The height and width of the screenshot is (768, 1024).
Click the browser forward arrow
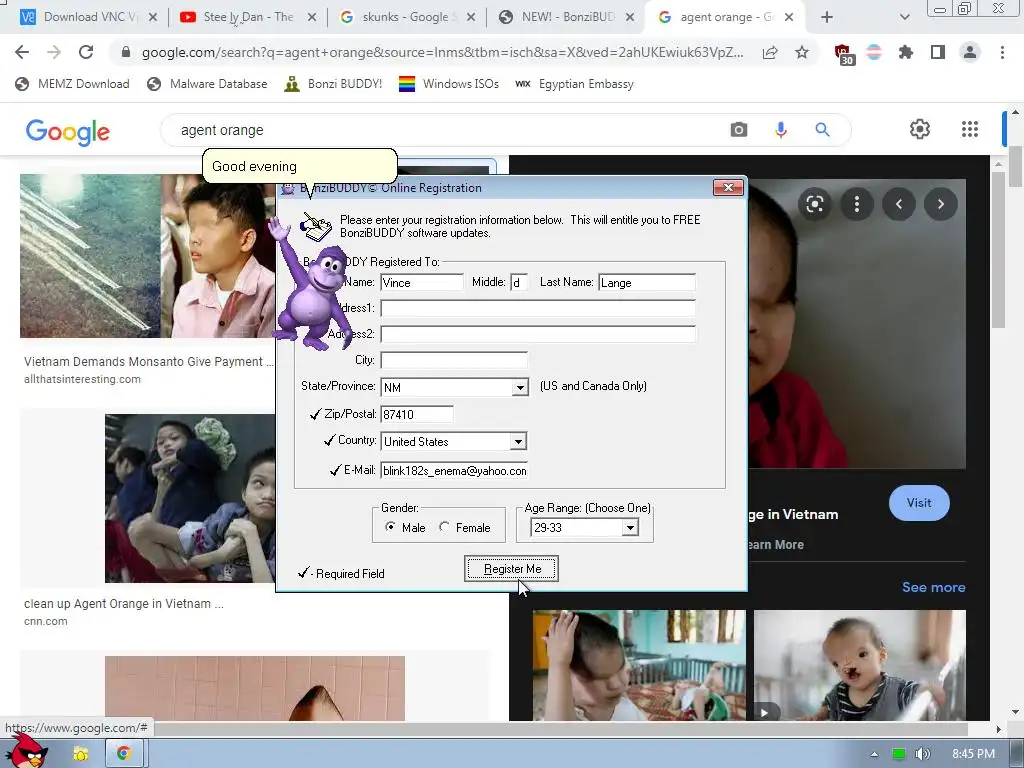[54, 52]
